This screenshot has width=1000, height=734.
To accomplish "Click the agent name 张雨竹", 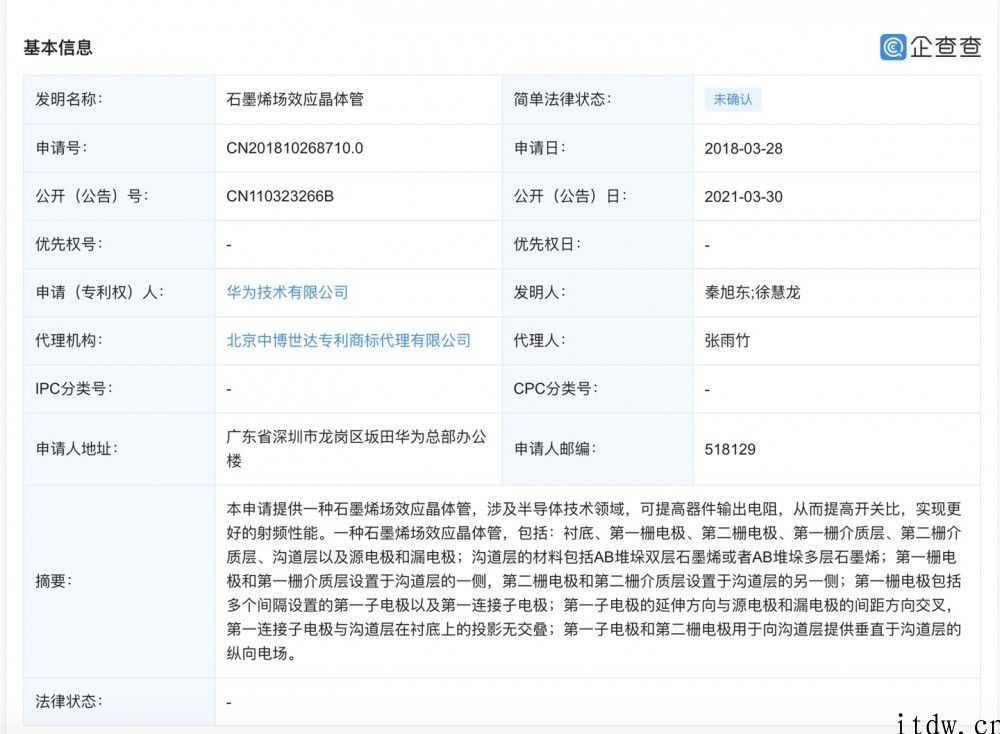I will [x=727, y=340].
